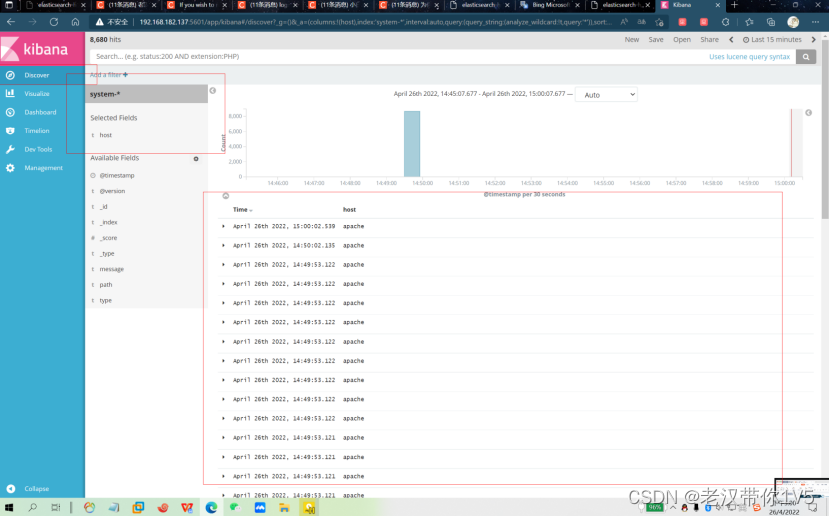Switch to the 'If you wish to' tab

[x=196, y=5]
